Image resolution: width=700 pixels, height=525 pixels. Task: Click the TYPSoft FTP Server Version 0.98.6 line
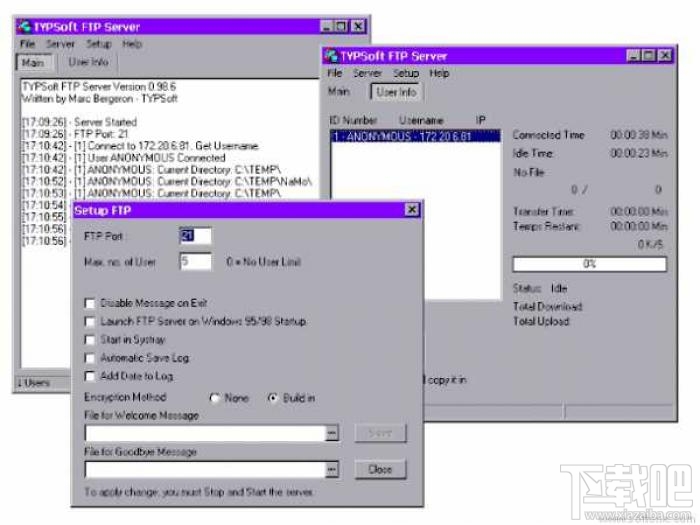point(99,86)
